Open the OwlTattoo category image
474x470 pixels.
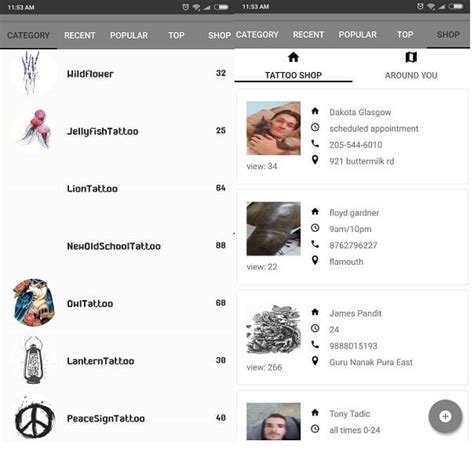point(34,303)
